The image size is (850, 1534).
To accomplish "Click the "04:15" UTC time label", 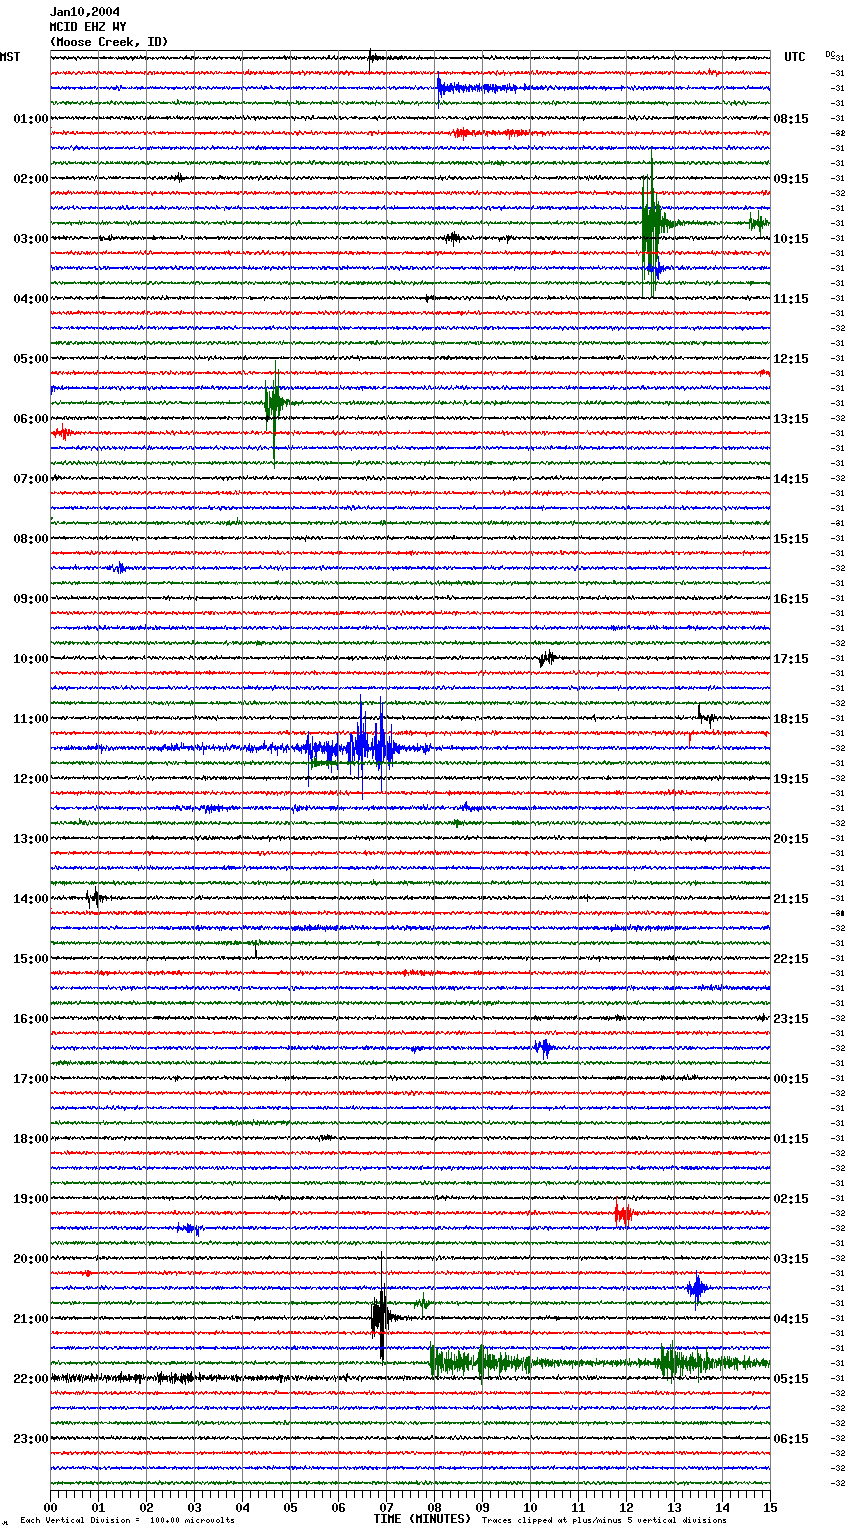I will point(791,1319).
